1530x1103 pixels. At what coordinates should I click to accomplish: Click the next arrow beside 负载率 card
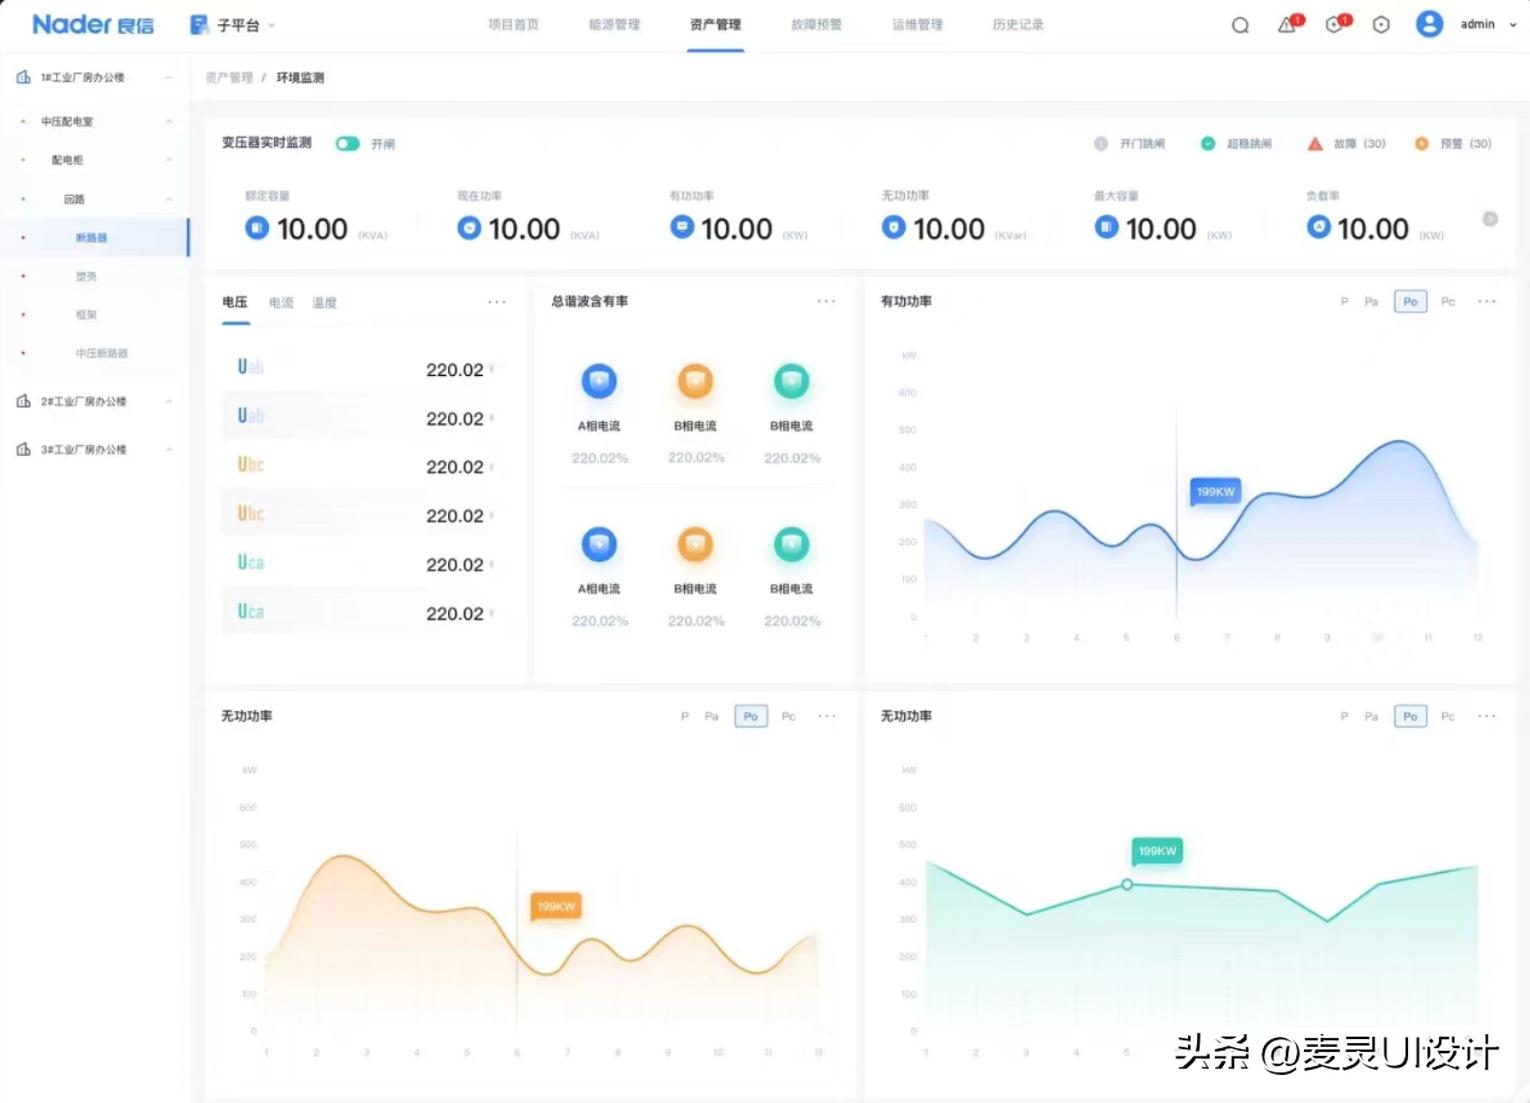(x=1490, y=218)
